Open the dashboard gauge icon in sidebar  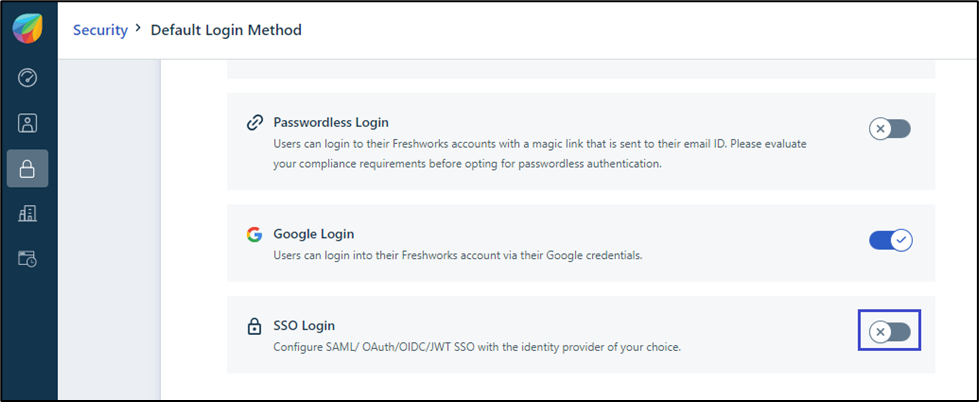point(28,78)
